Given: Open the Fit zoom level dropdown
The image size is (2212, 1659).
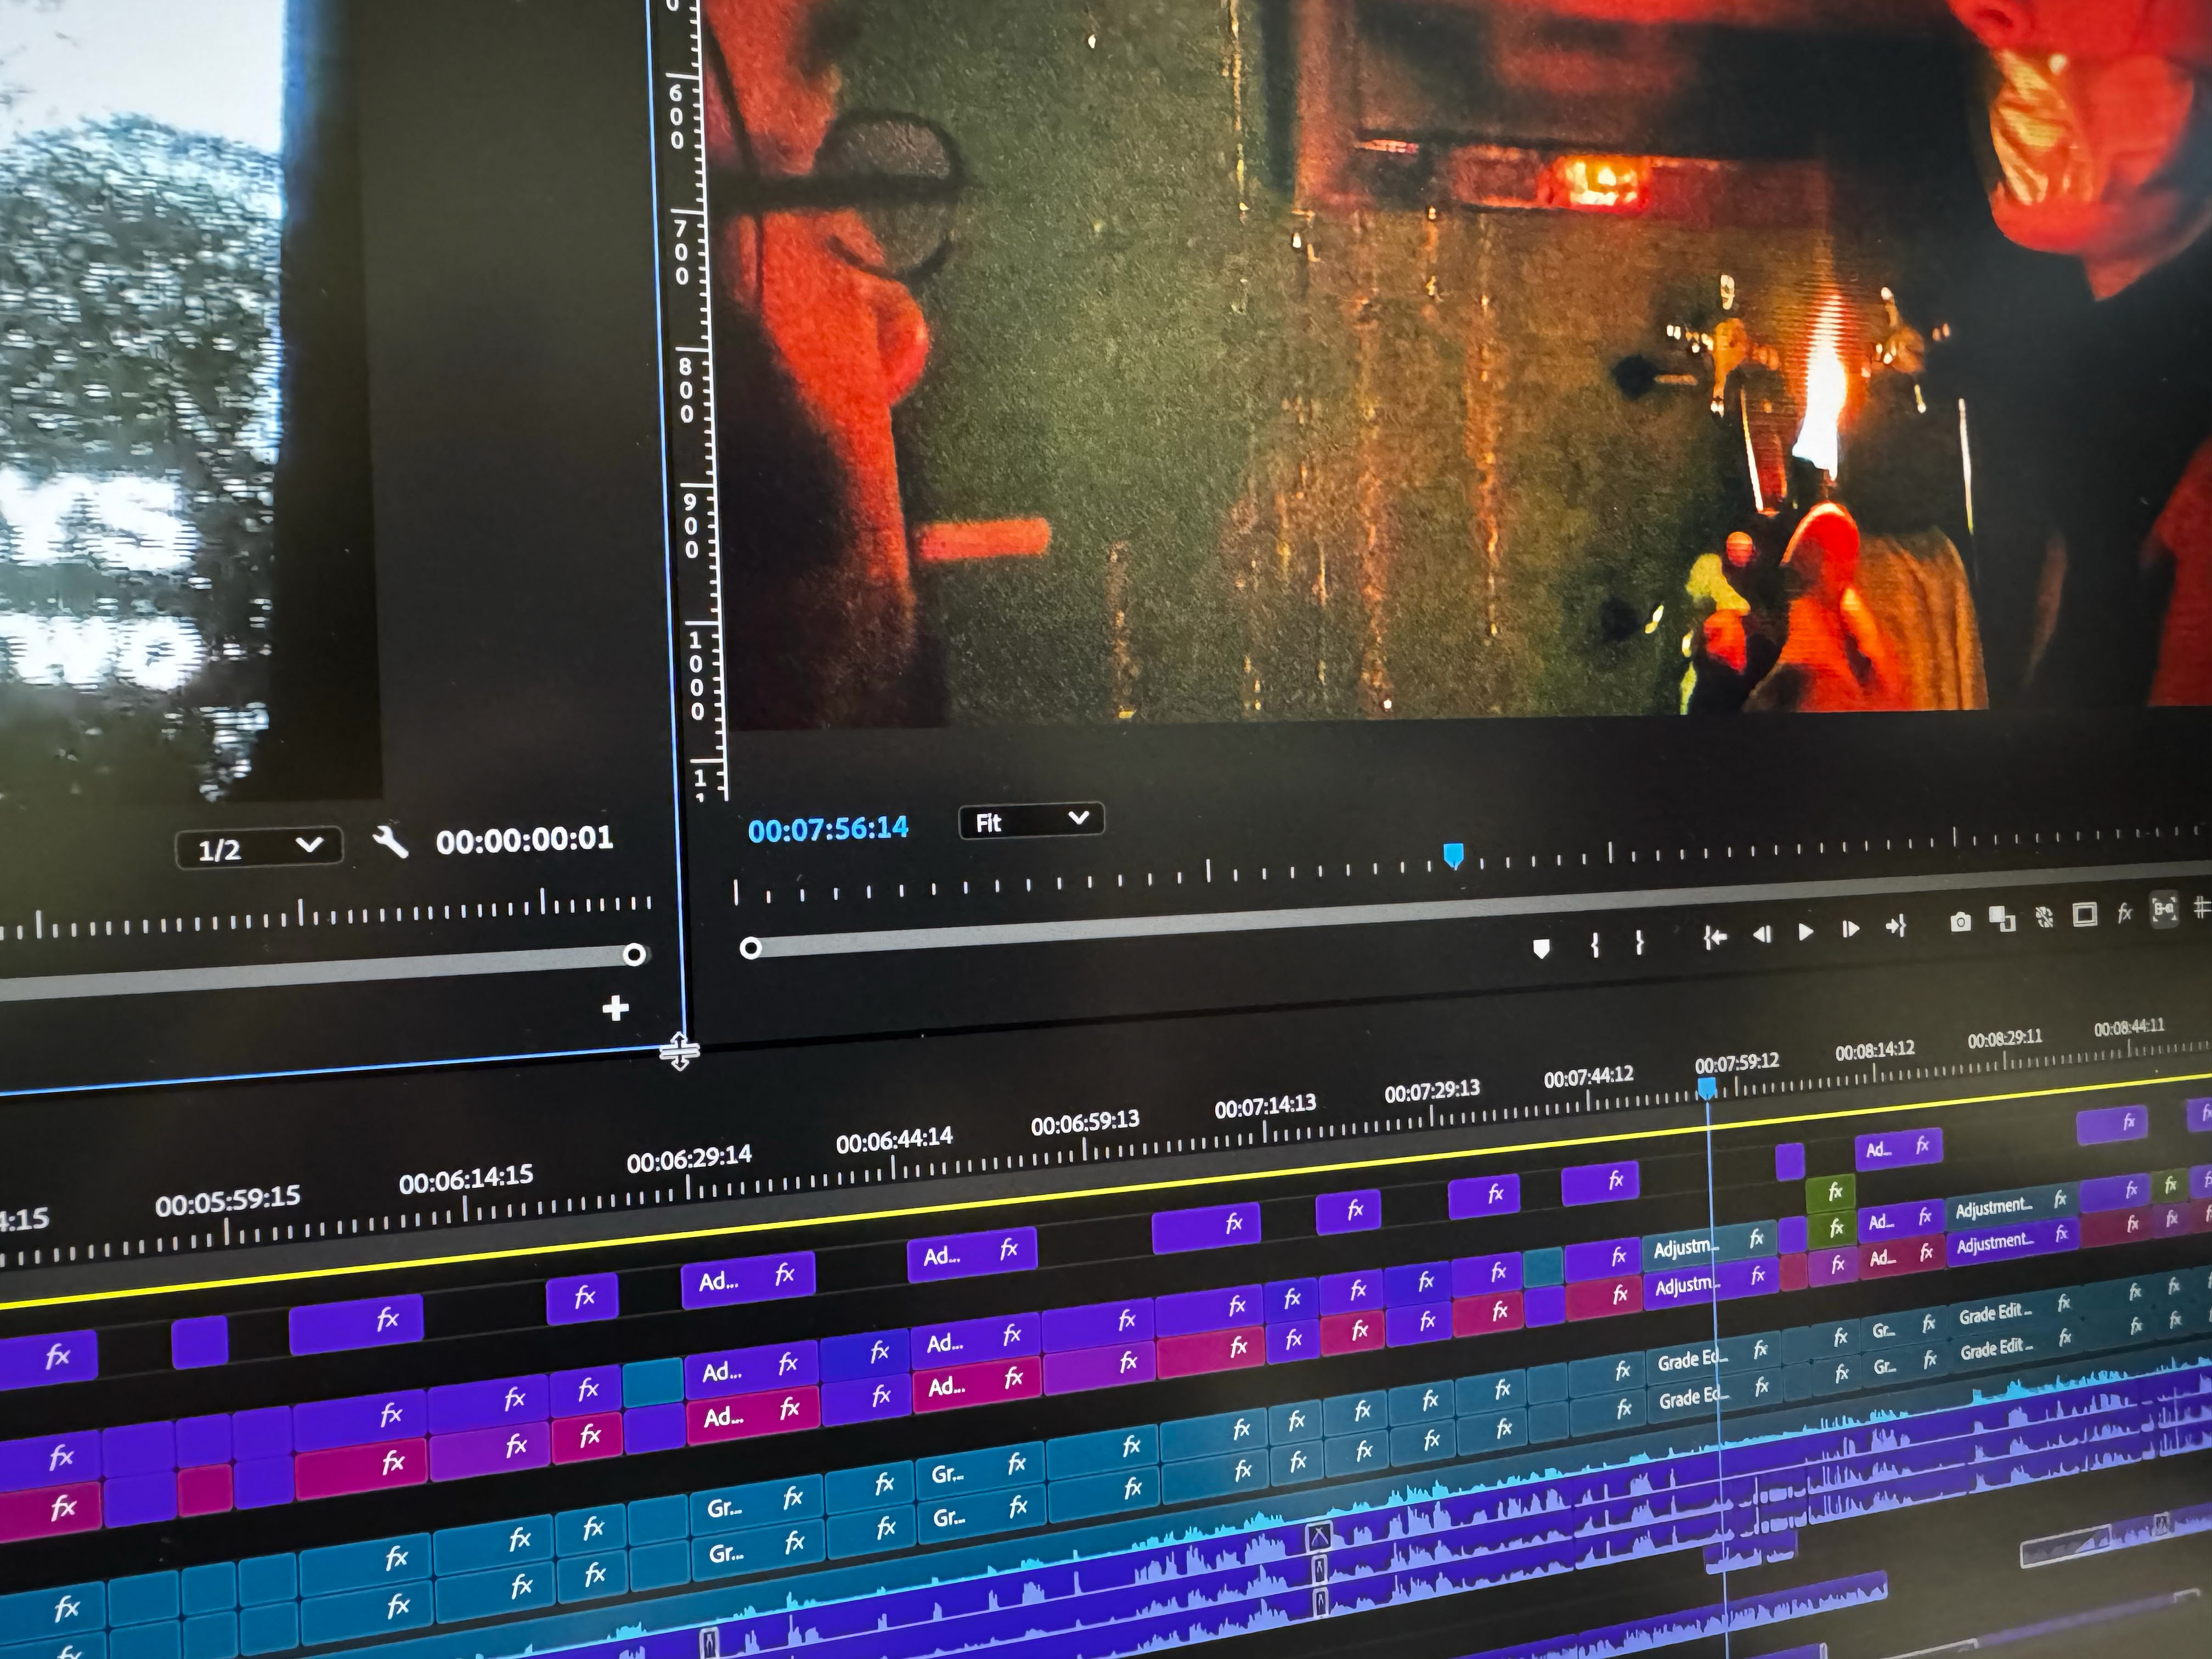Looking at the screenshot, I should pyautogui.click(x=1031, y=821).
